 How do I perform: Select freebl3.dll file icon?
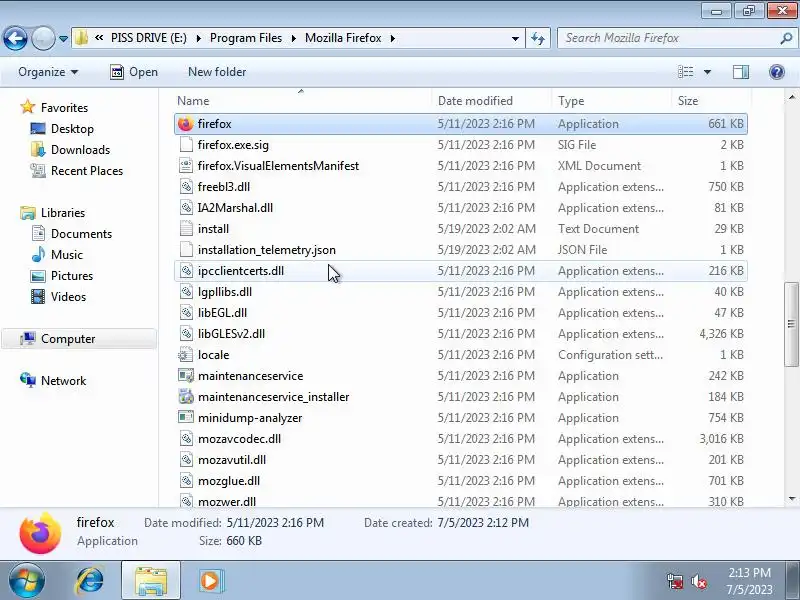point(186,187)
